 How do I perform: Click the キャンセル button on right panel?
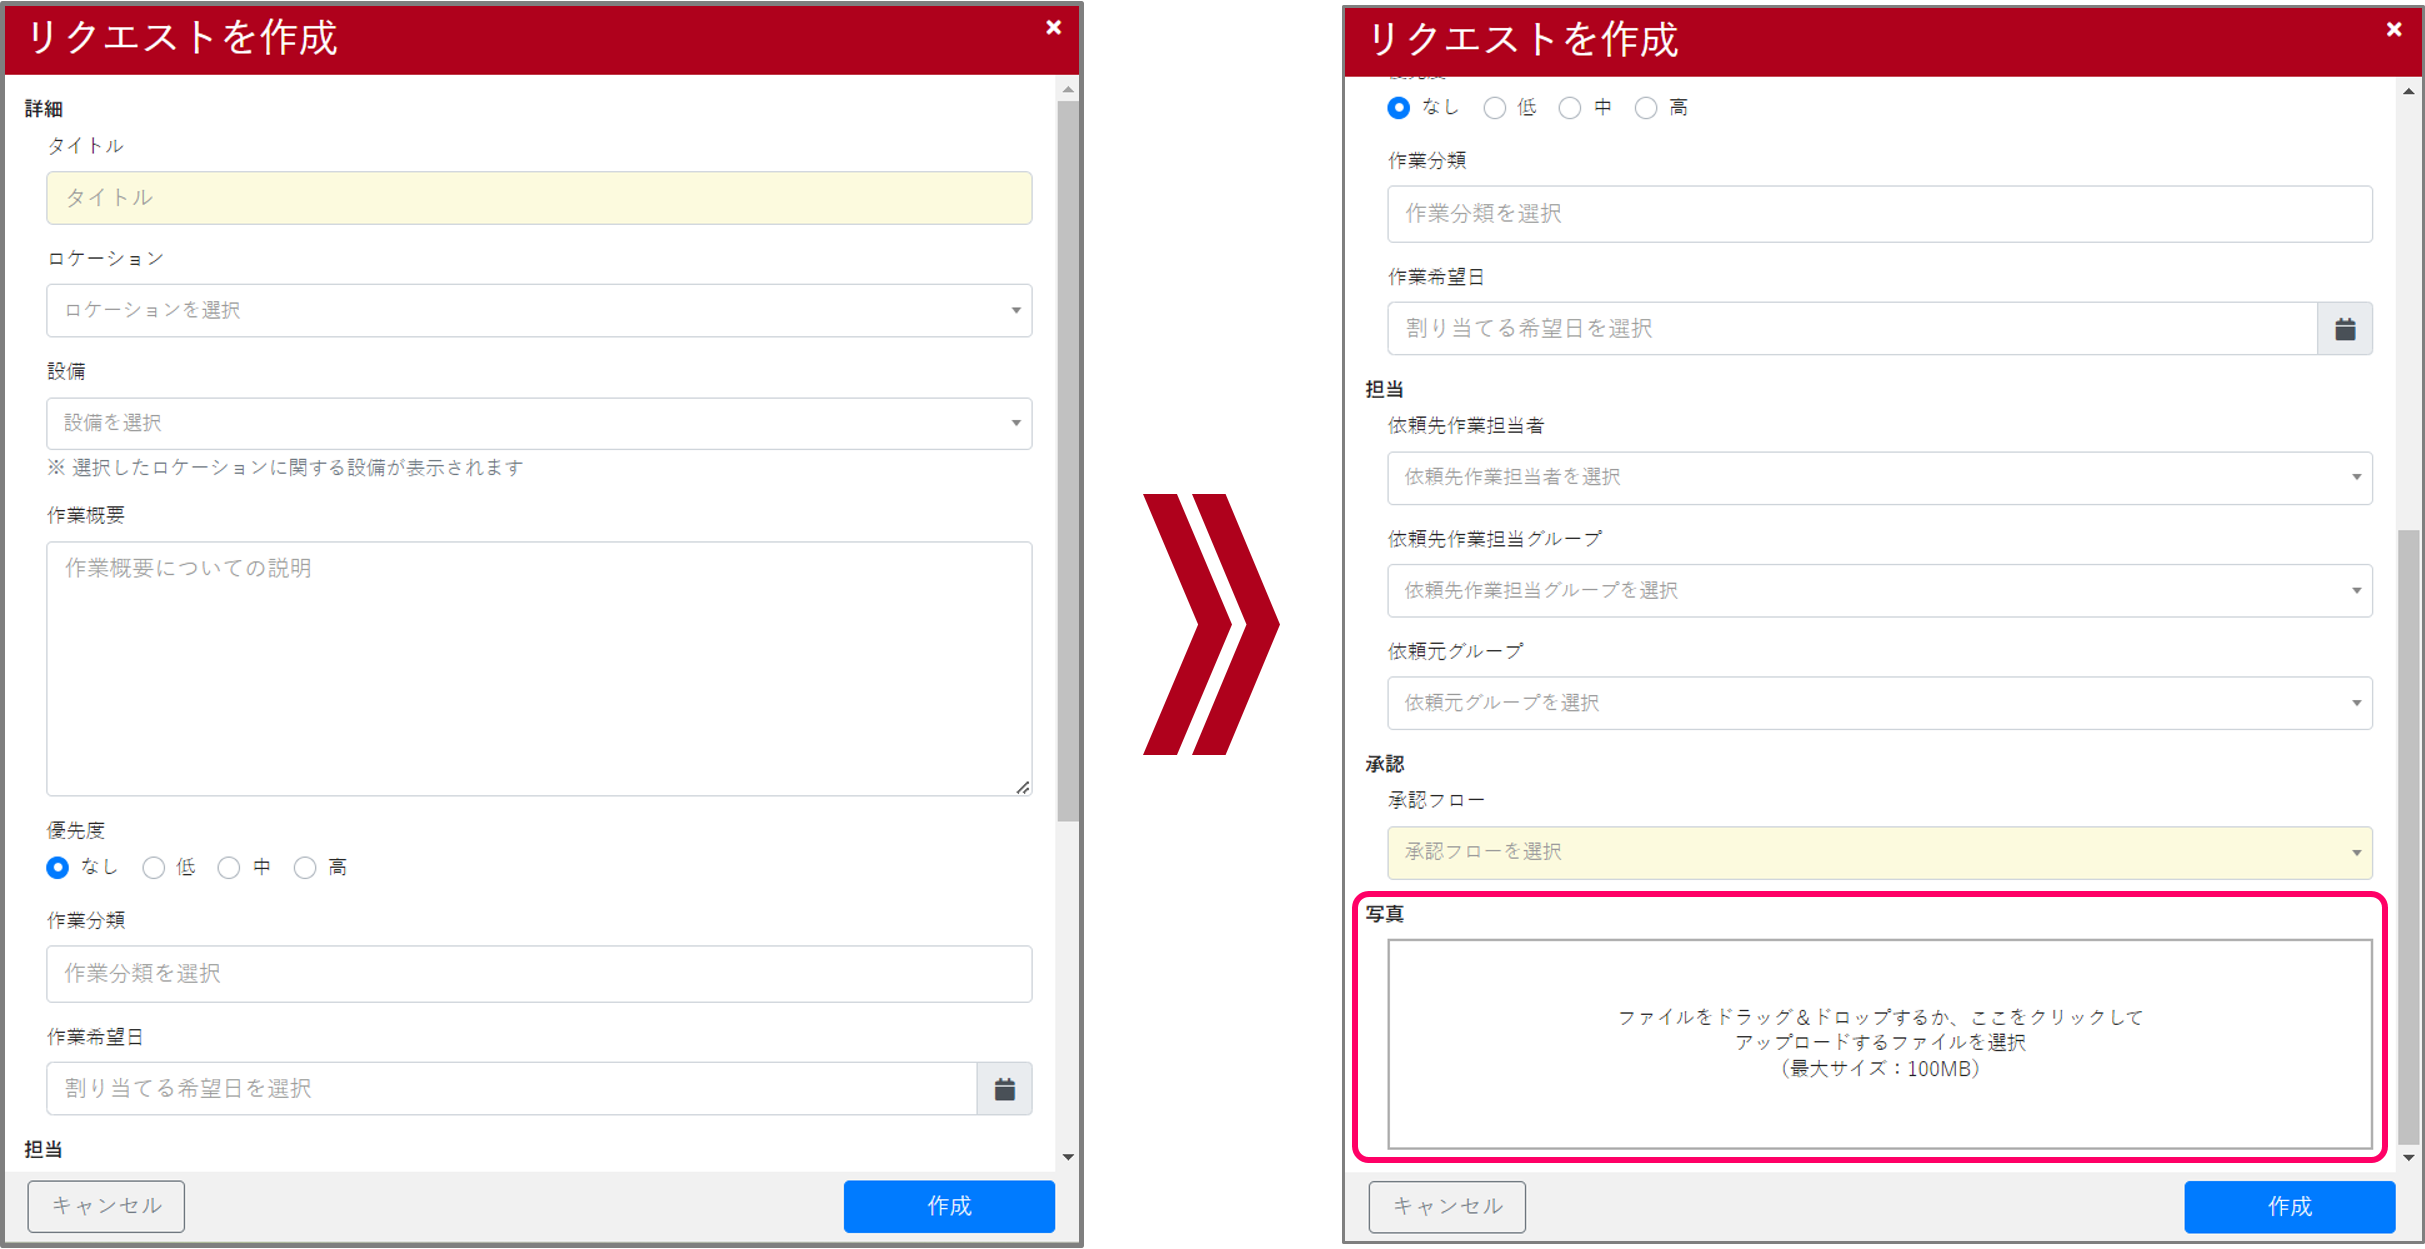click(x=1446, y=1206)
